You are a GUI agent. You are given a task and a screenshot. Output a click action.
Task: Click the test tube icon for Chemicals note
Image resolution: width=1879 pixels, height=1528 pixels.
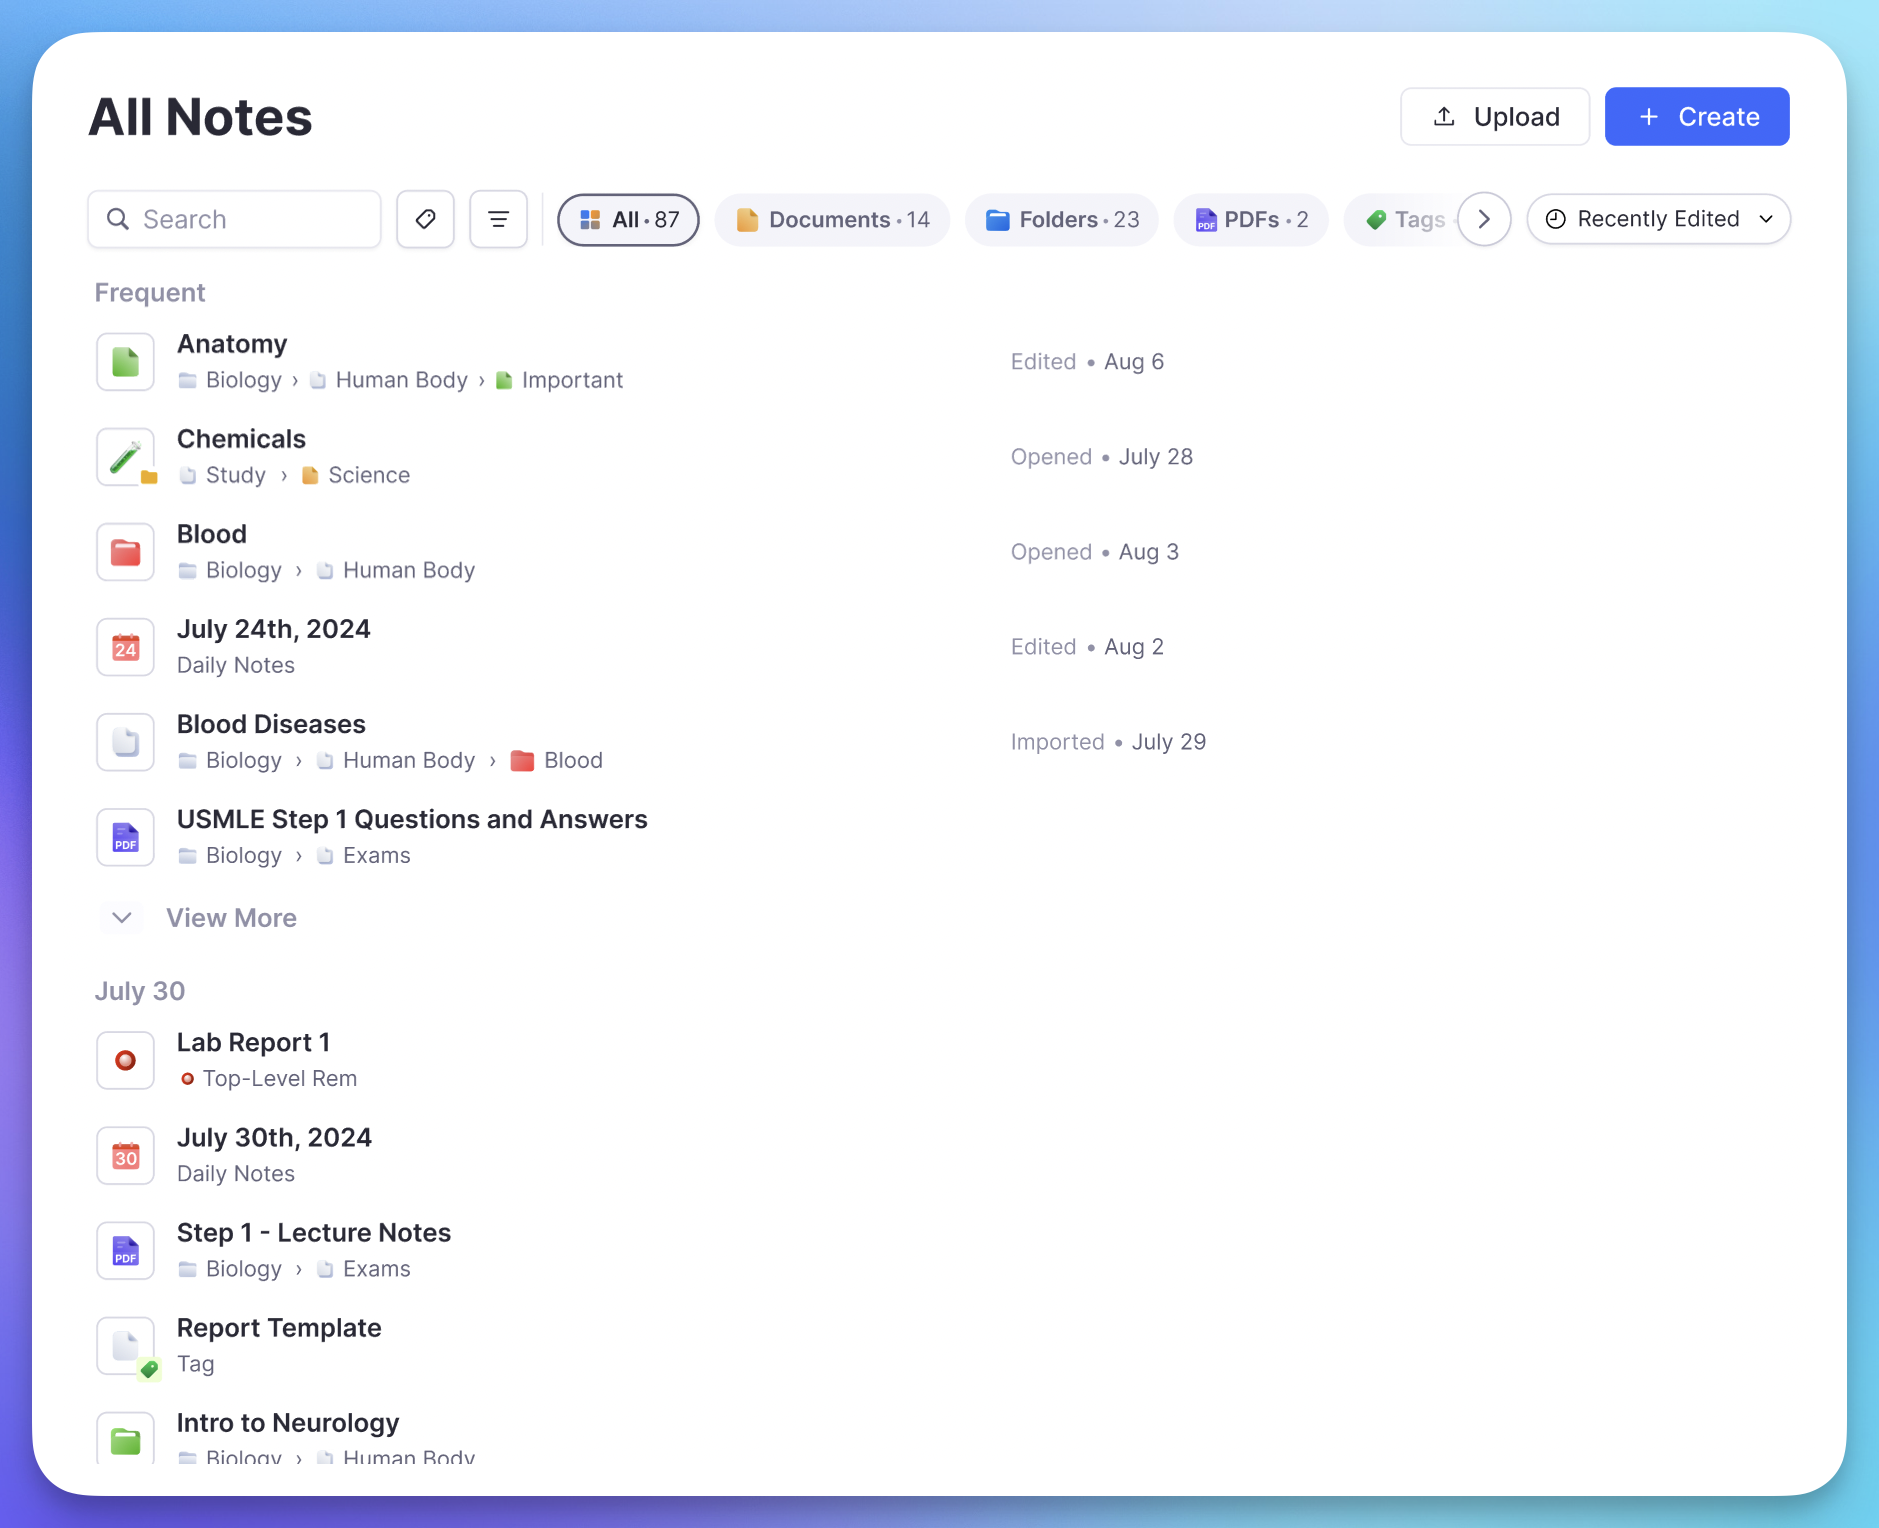click(125, 456)
